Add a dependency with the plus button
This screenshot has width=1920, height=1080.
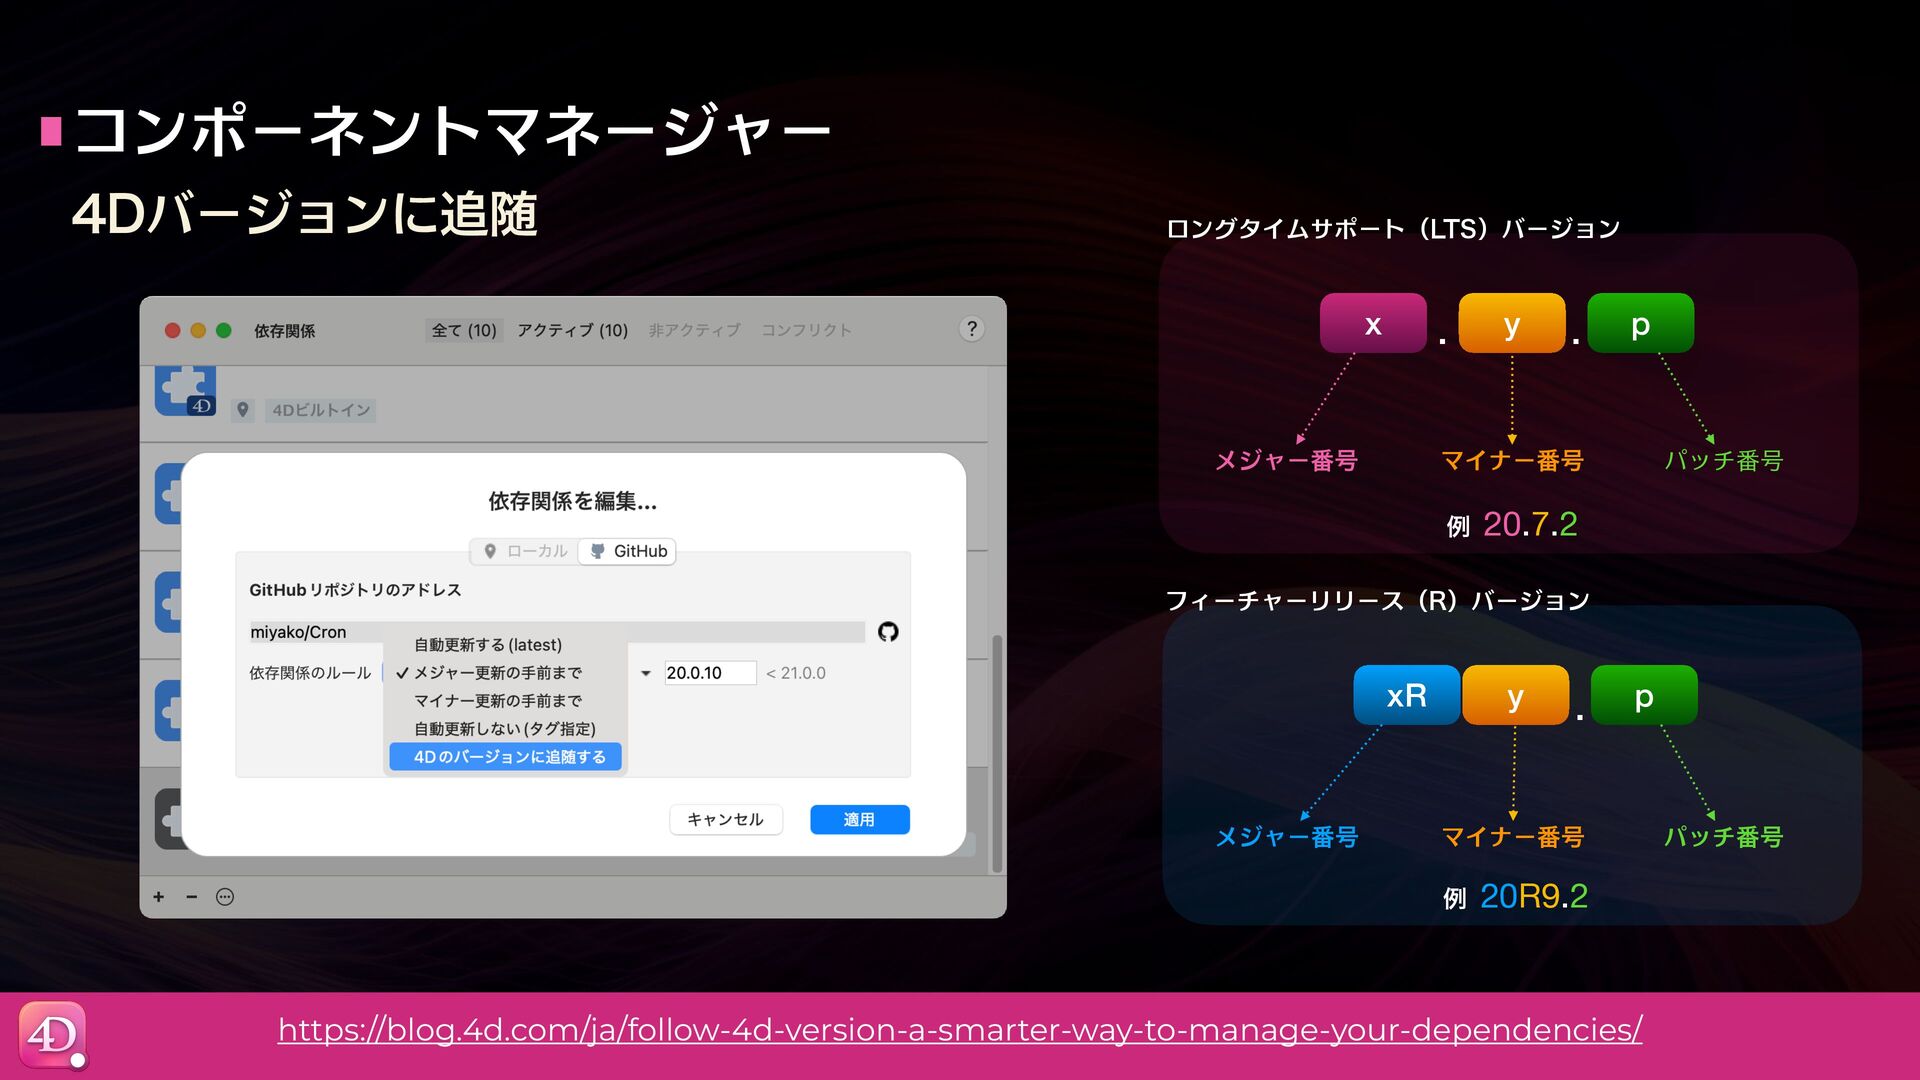click(x=158, y=897)
